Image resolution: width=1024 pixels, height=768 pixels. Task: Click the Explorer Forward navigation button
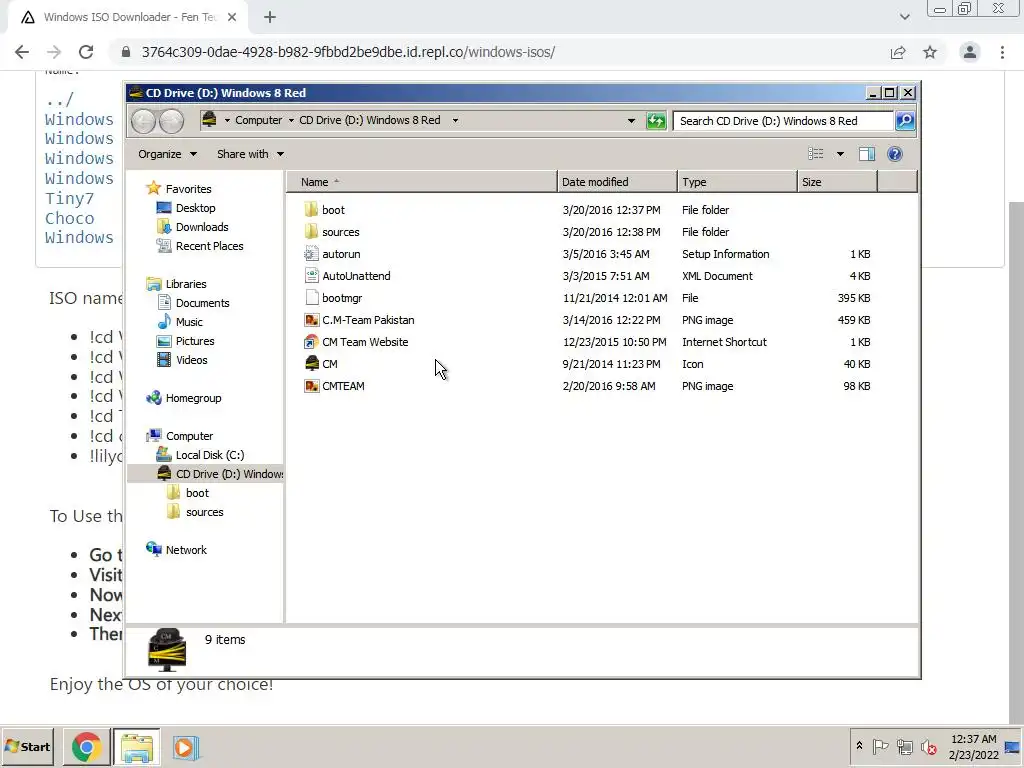point(171,121)
